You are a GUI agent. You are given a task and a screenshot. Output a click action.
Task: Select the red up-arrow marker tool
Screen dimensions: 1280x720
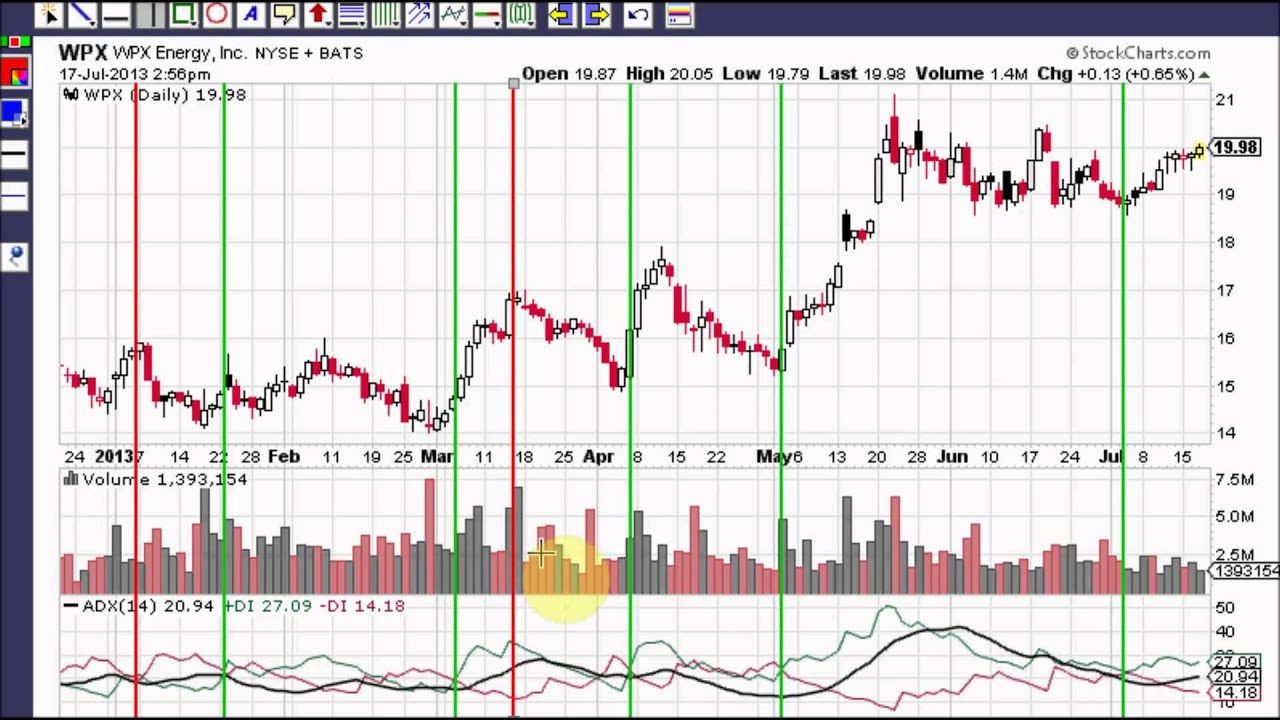[x=318, y=14]
